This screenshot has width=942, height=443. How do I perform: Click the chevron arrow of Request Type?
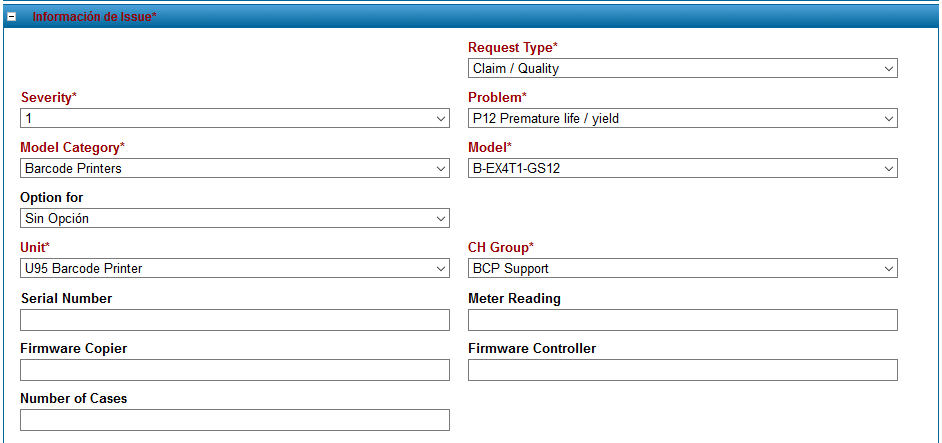tap(888, 69)
